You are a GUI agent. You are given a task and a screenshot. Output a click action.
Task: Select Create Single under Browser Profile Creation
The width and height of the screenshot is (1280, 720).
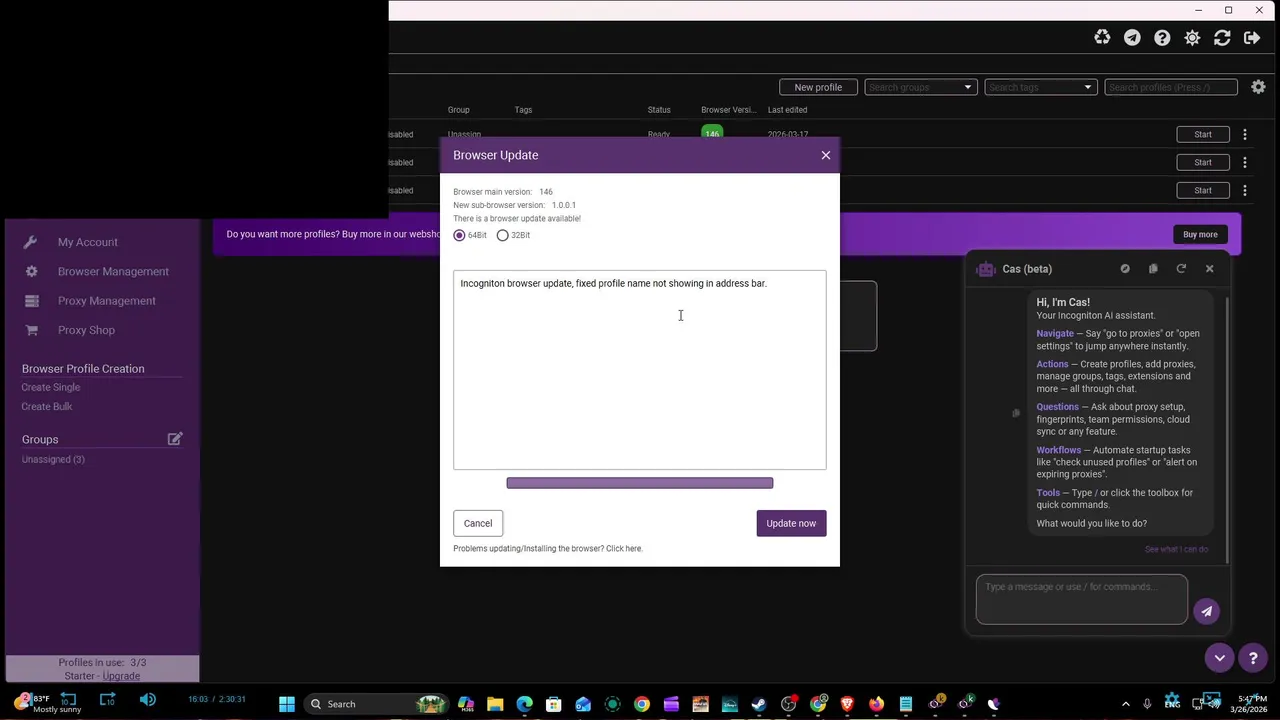51,387
